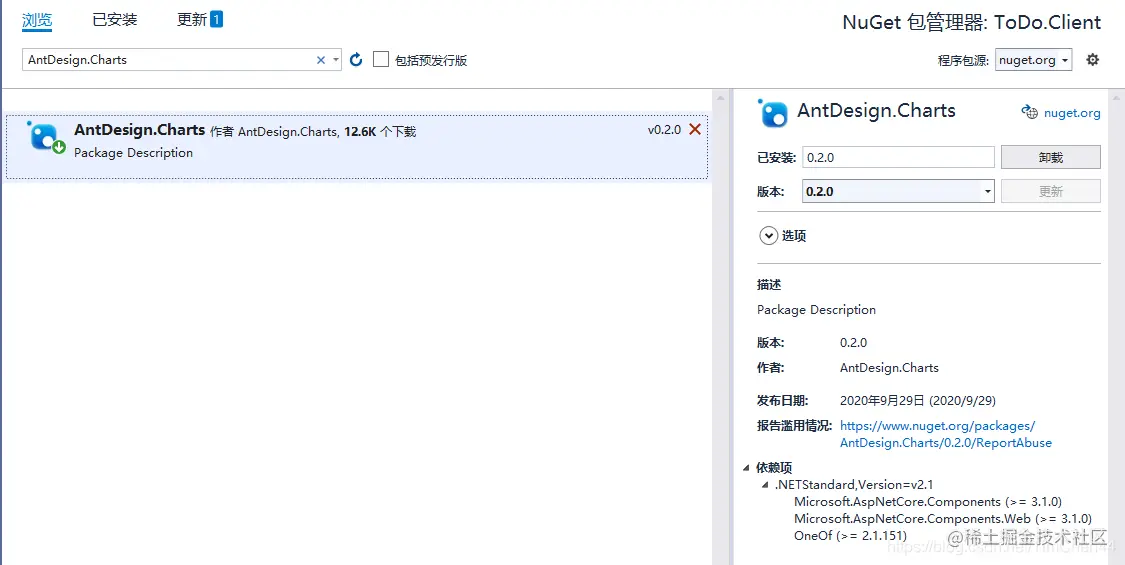
Task: Select Microsoft.AspNetCore.Components.Web dependency
Action: coord(943,518)
